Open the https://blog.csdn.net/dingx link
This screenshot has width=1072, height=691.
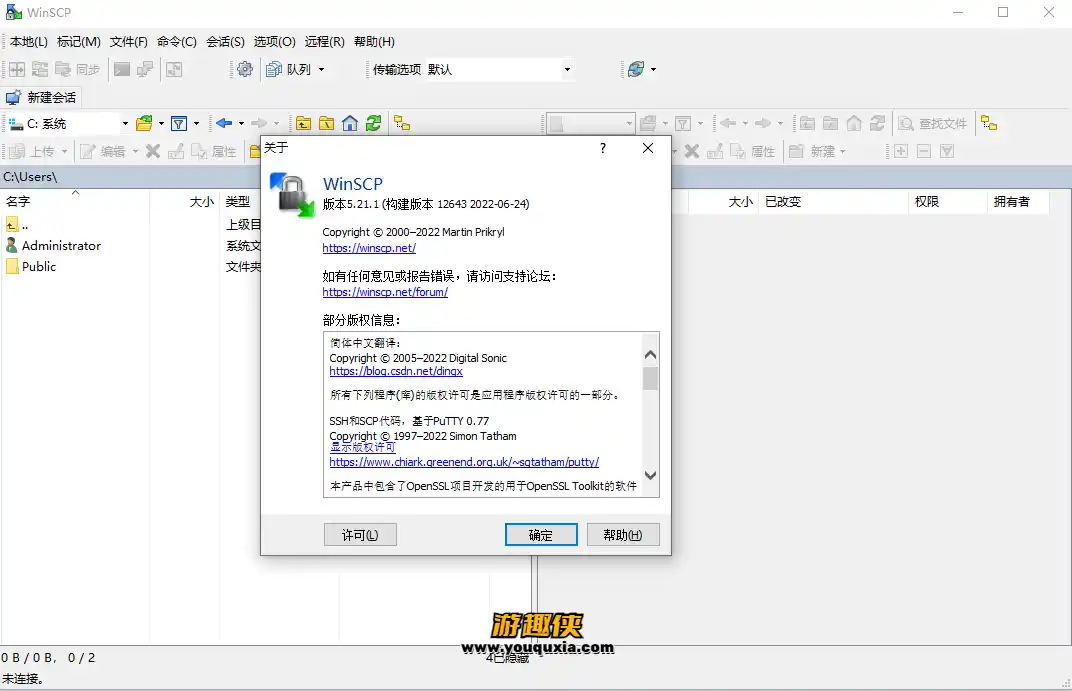coord(396,371)
